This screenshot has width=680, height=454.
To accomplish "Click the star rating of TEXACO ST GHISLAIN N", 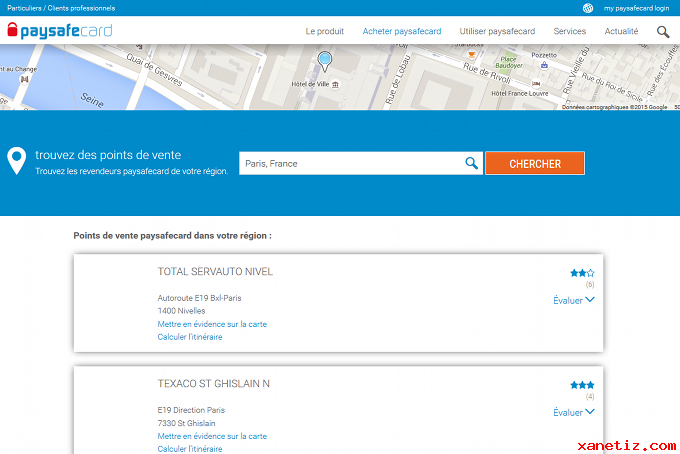I will click(582, 385).
